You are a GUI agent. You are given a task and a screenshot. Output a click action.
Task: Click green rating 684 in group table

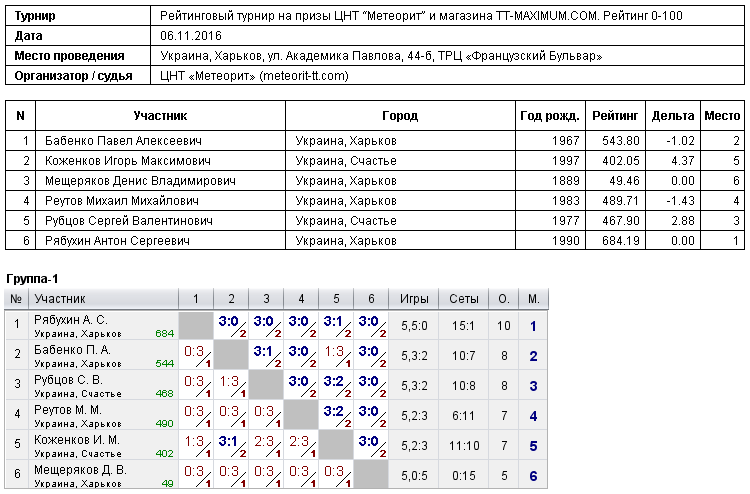click(165, 333)
